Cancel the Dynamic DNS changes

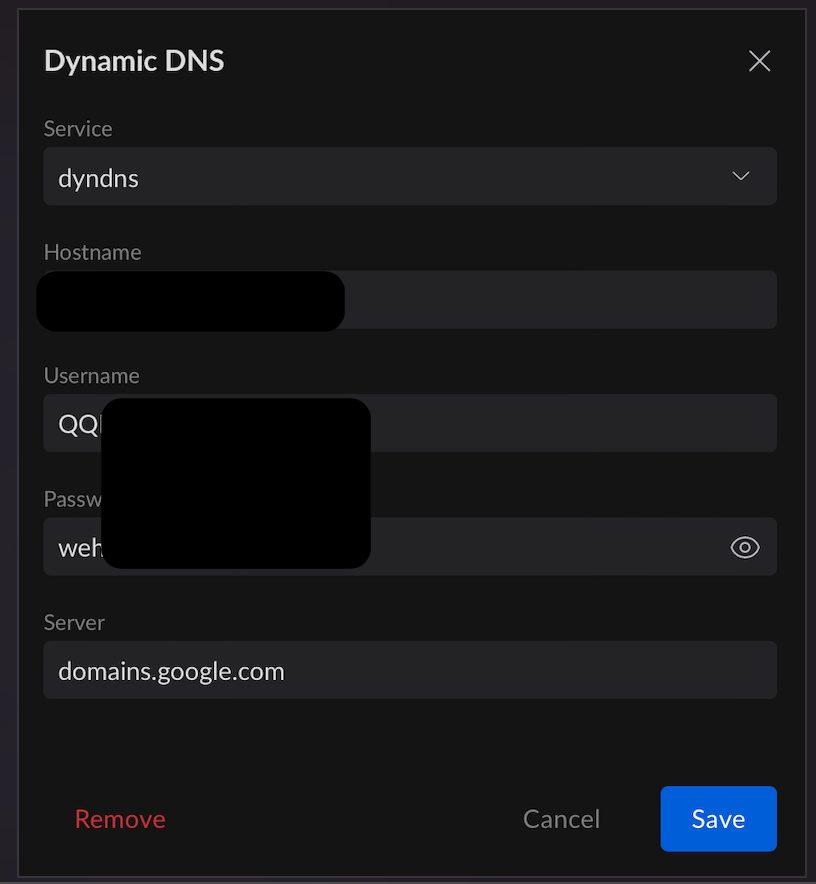pyautogui.click(x=561, y=819)
